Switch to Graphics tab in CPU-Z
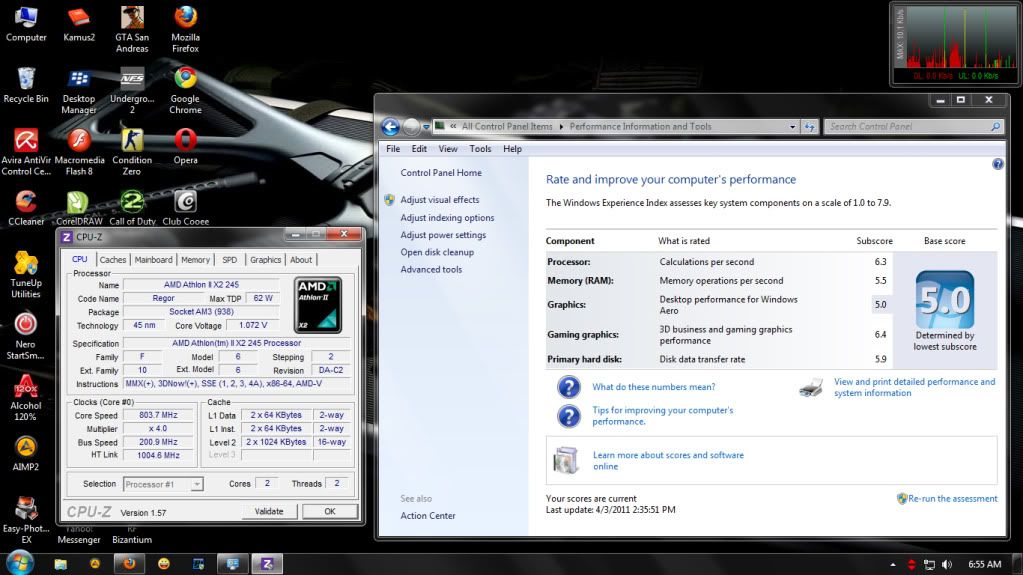The height and width of the screenshot is (575, 1023). (x=266, y=260)
